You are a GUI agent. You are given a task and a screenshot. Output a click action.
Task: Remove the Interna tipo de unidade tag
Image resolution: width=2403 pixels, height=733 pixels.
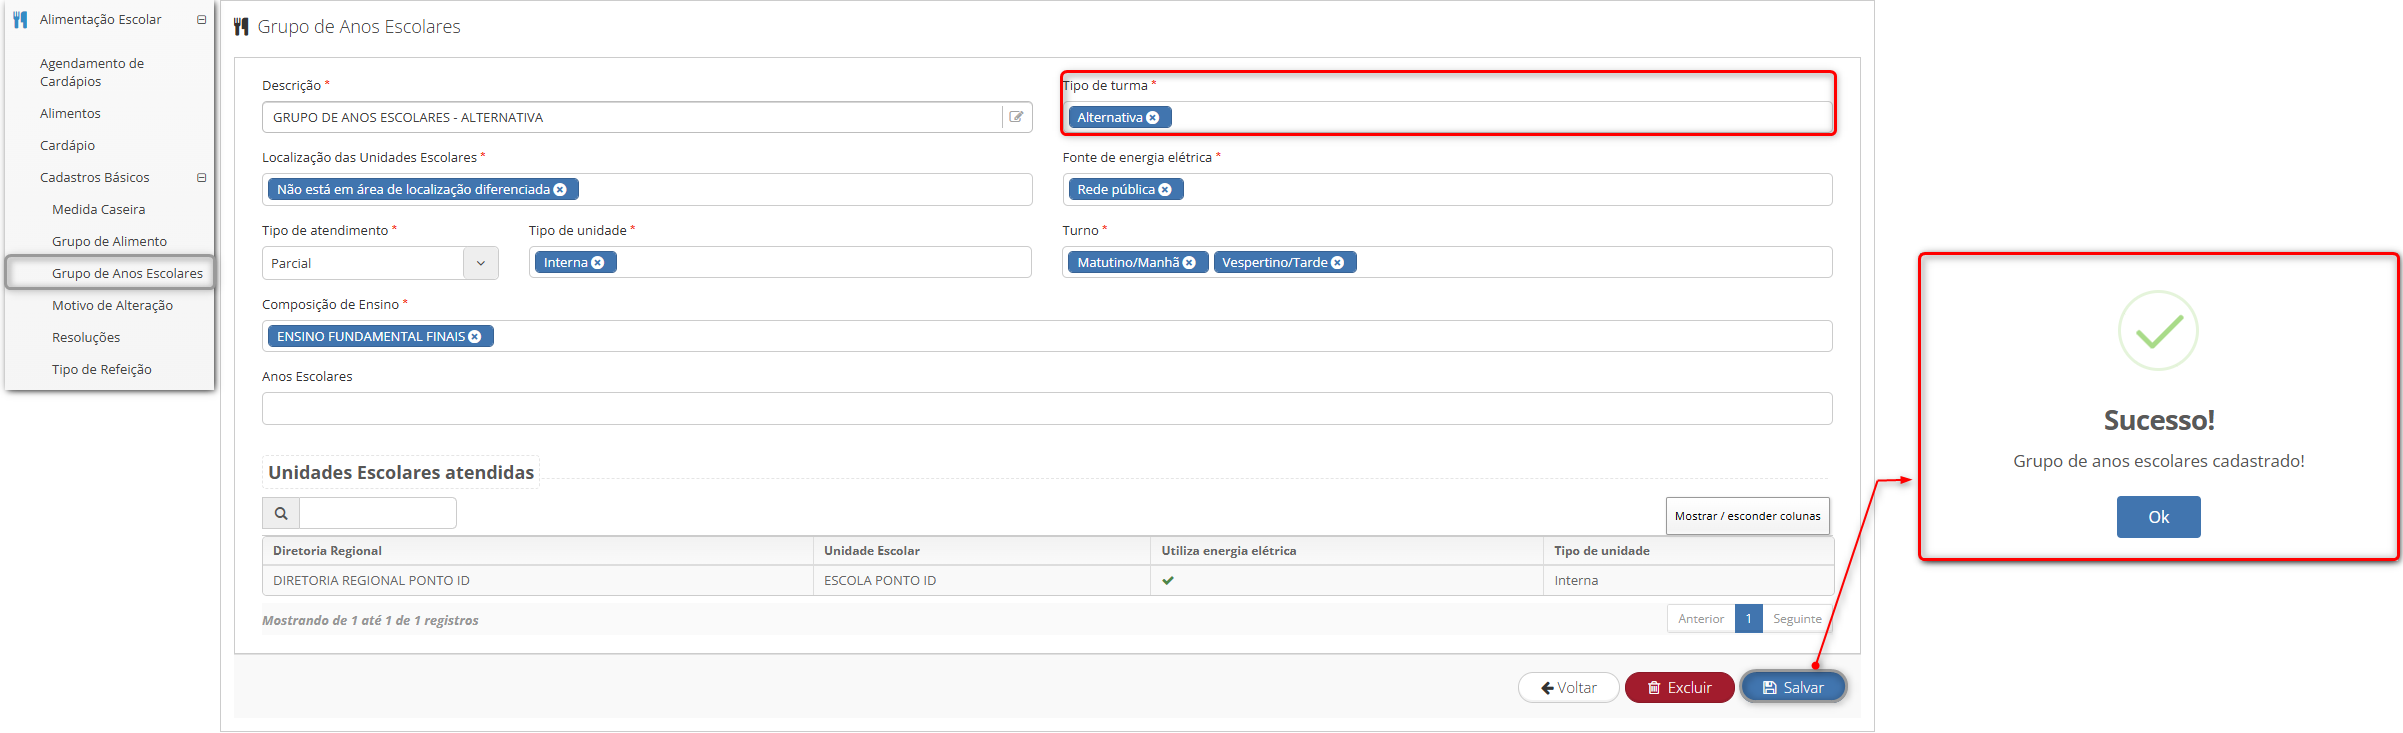[598, 263]
